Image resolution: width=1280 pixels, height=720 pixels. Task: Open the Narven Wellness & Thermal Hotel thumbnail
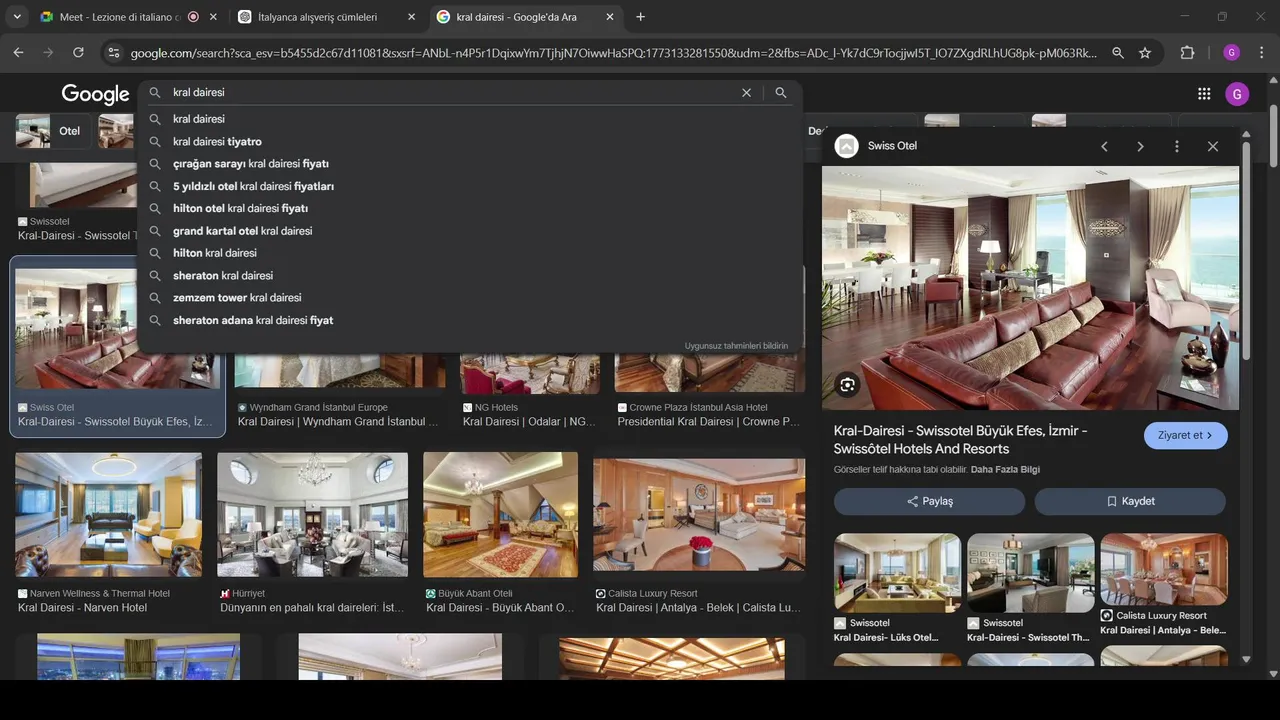coord(108,515)
